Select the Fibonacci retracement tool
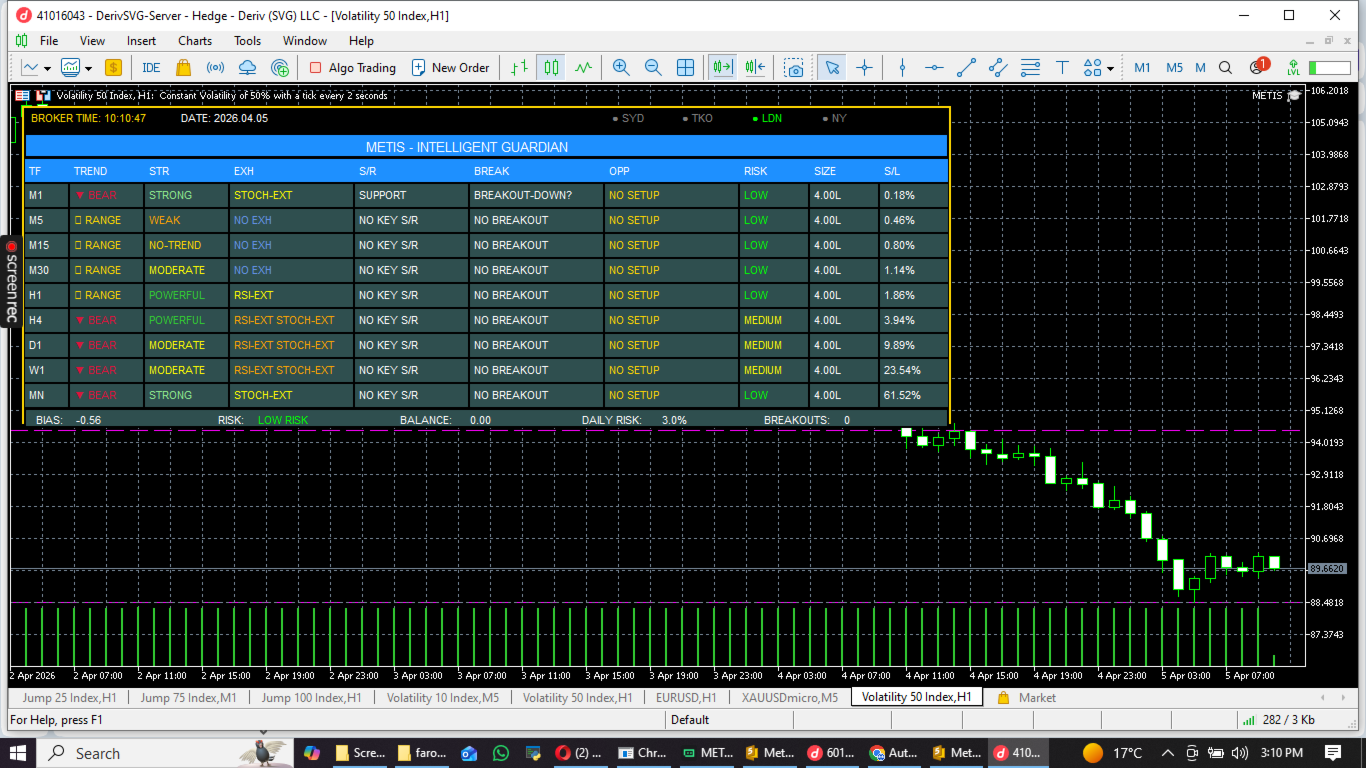1366x768 pixels. [x=1030, y=68]
